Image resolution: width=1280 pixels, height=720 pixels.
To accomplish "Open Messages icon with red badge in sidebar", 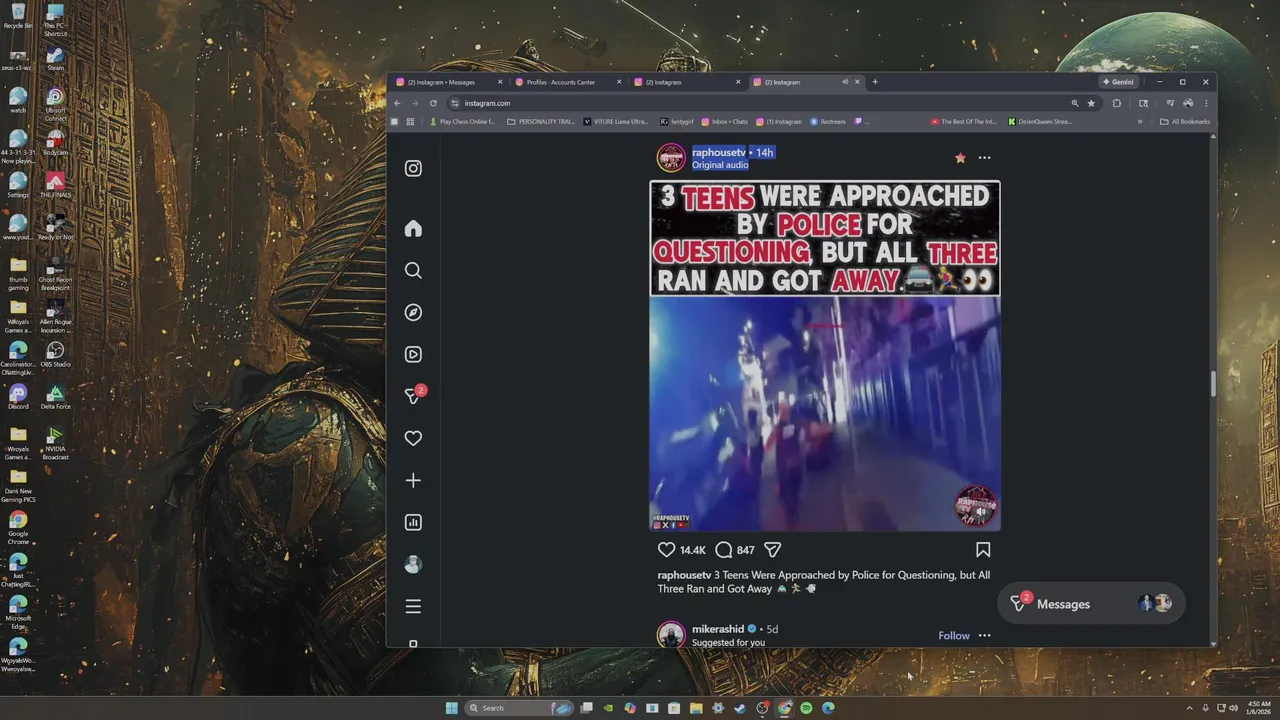I will (x=414, y=396).
